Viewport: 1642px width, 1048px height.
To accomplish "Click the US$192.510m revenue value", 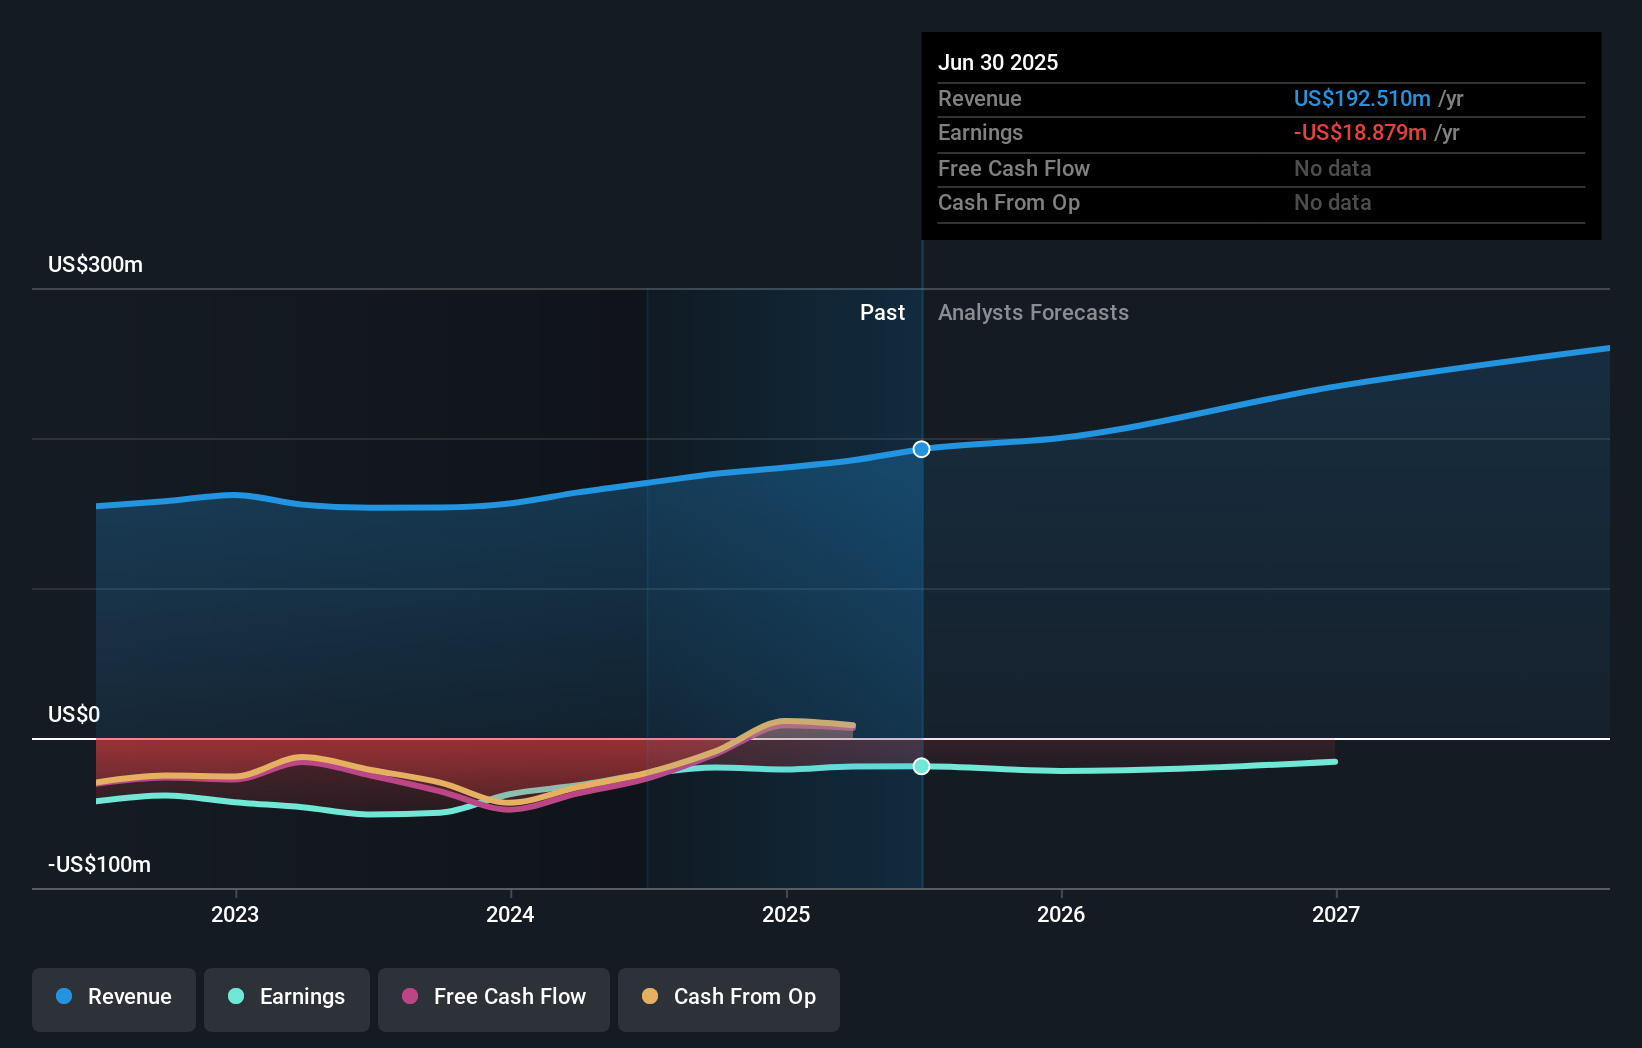I will (1361, 99).
